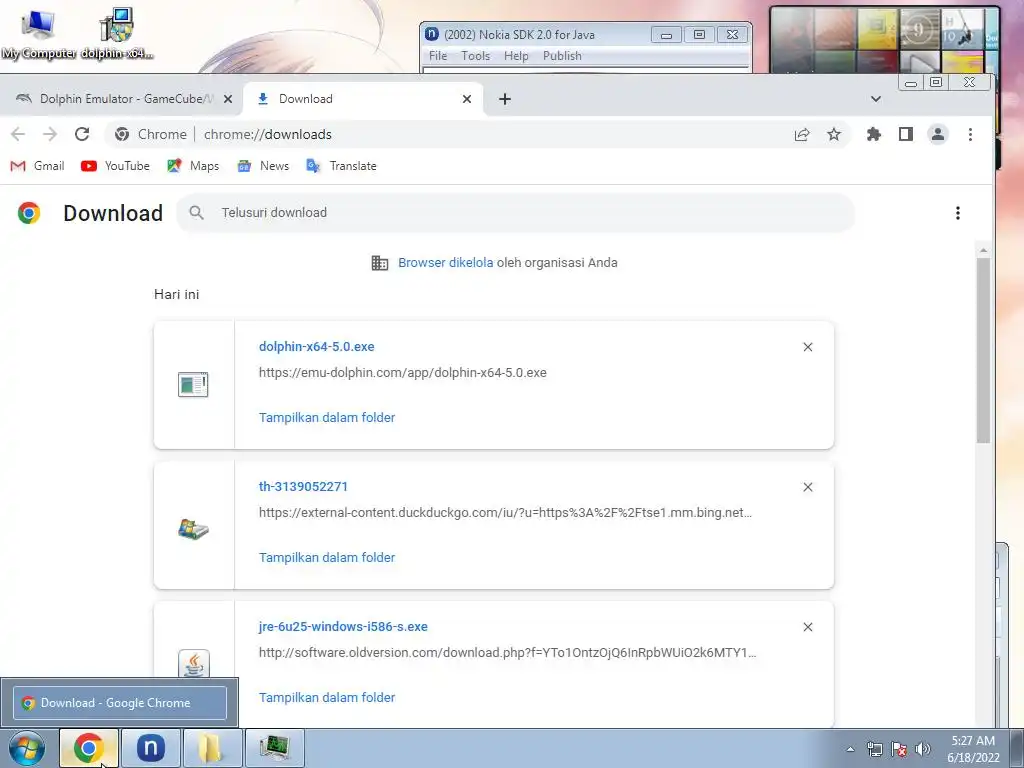Open Publish menu in Nokia SDK window
This screenshot has width=1024, height=768.
pyautogui.click(x=562, y=56)
